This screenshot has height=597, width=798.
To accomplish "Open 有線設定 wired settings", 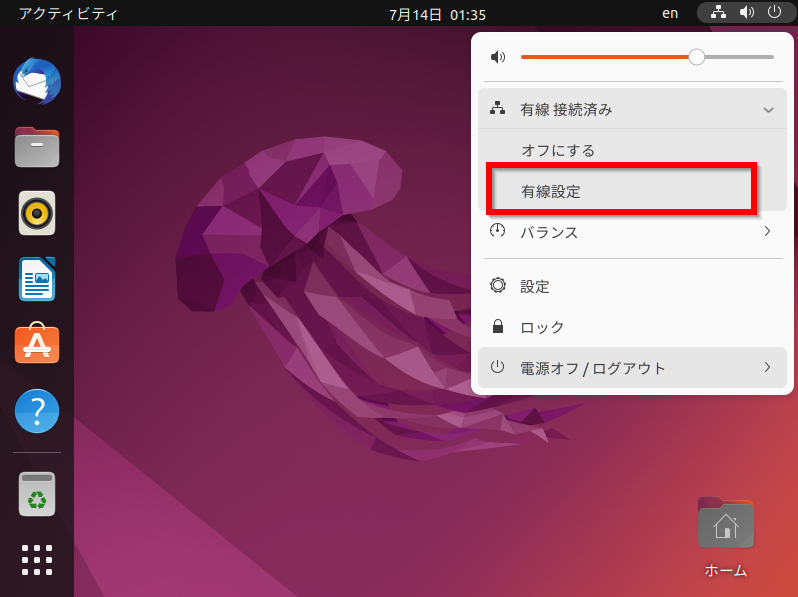I will [632, 191].
